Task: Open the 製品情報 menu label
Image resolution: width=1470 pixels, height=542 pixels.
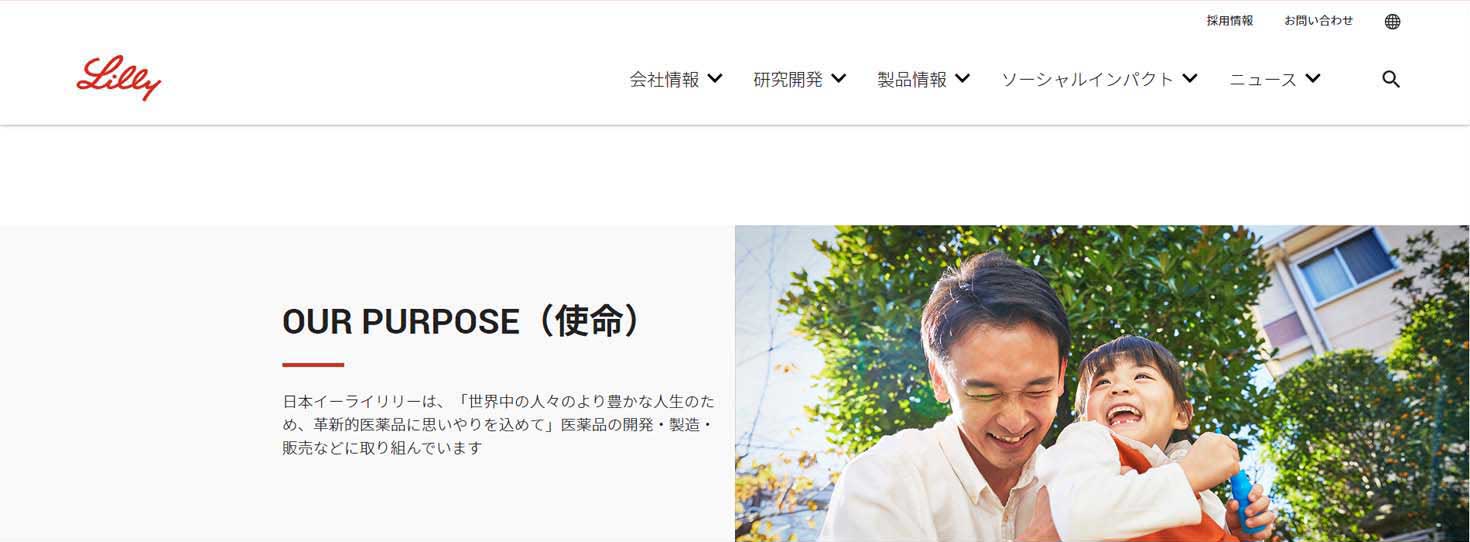Action: click(x=912, y=79)
